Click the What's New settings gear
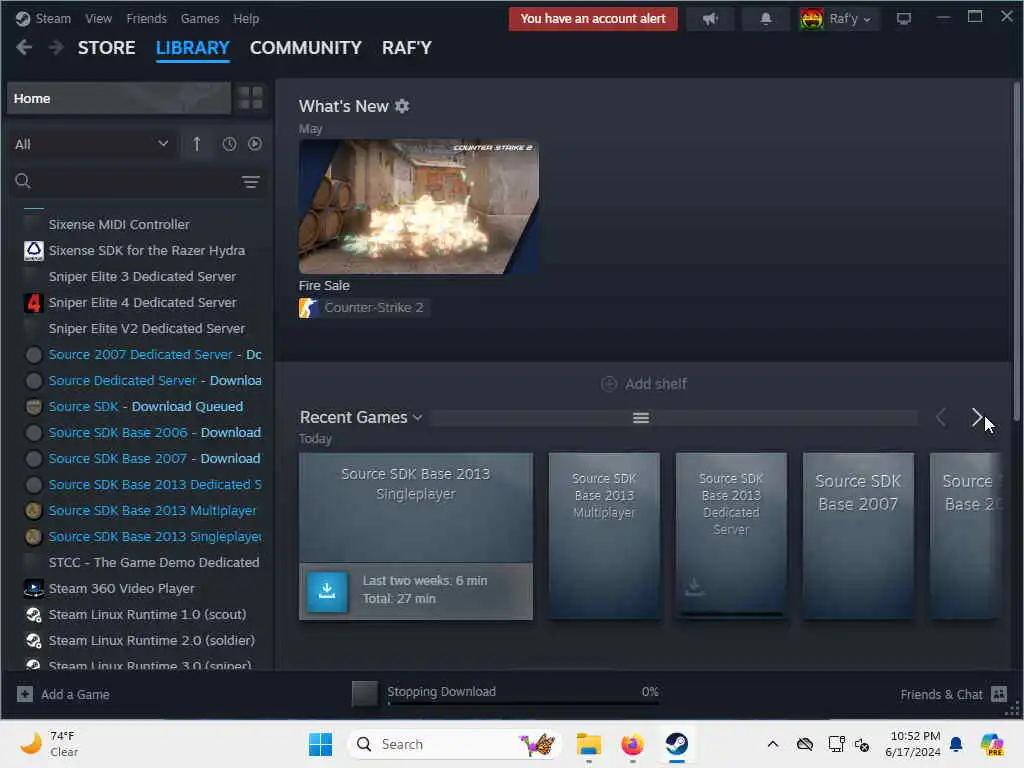This screenshot has height=768, width=1024. pyautogui.click(x=402, y=106)
